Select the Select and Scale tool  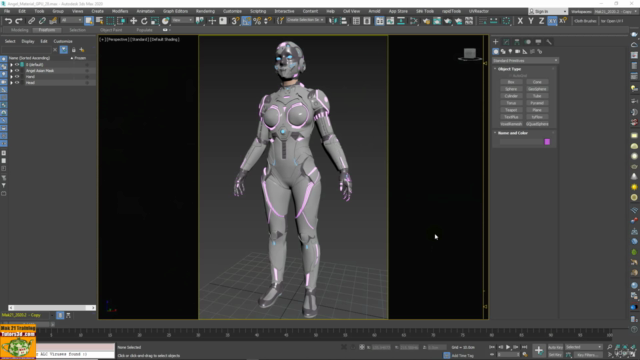(155, 21)
